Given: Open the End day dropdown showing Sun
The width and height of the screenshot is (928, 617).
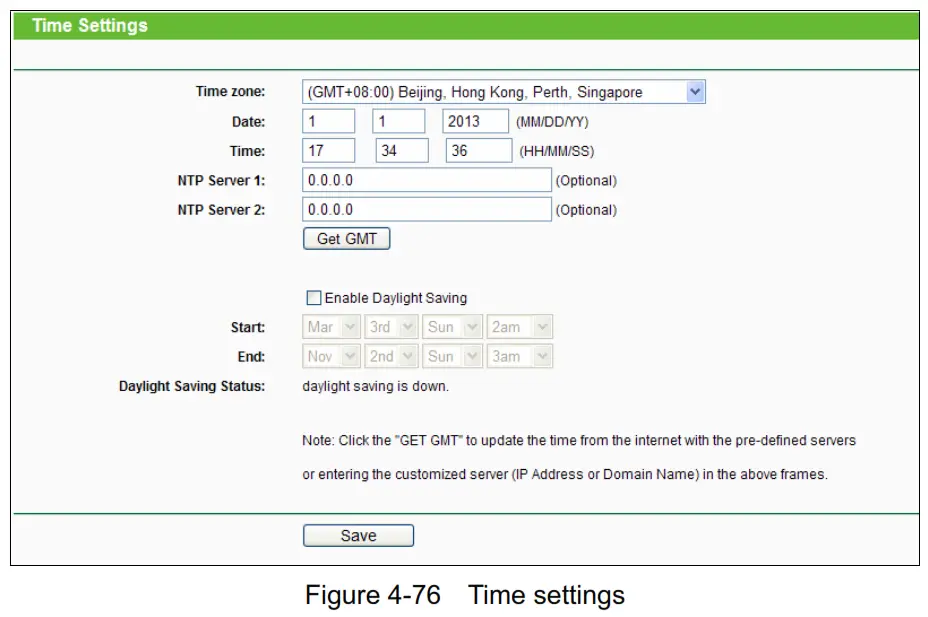Looking at the screenshot, I should click(452, 356).
